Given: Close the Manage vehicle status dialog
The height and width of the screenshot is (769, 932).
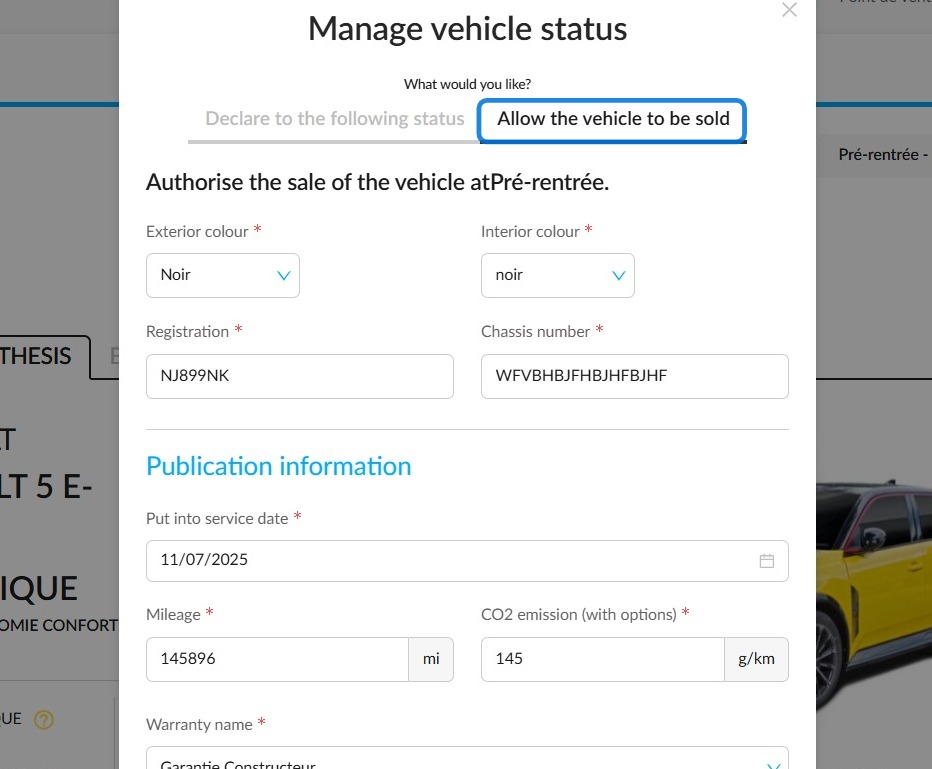Looking at the screenshot, I should tap(789, 10).
